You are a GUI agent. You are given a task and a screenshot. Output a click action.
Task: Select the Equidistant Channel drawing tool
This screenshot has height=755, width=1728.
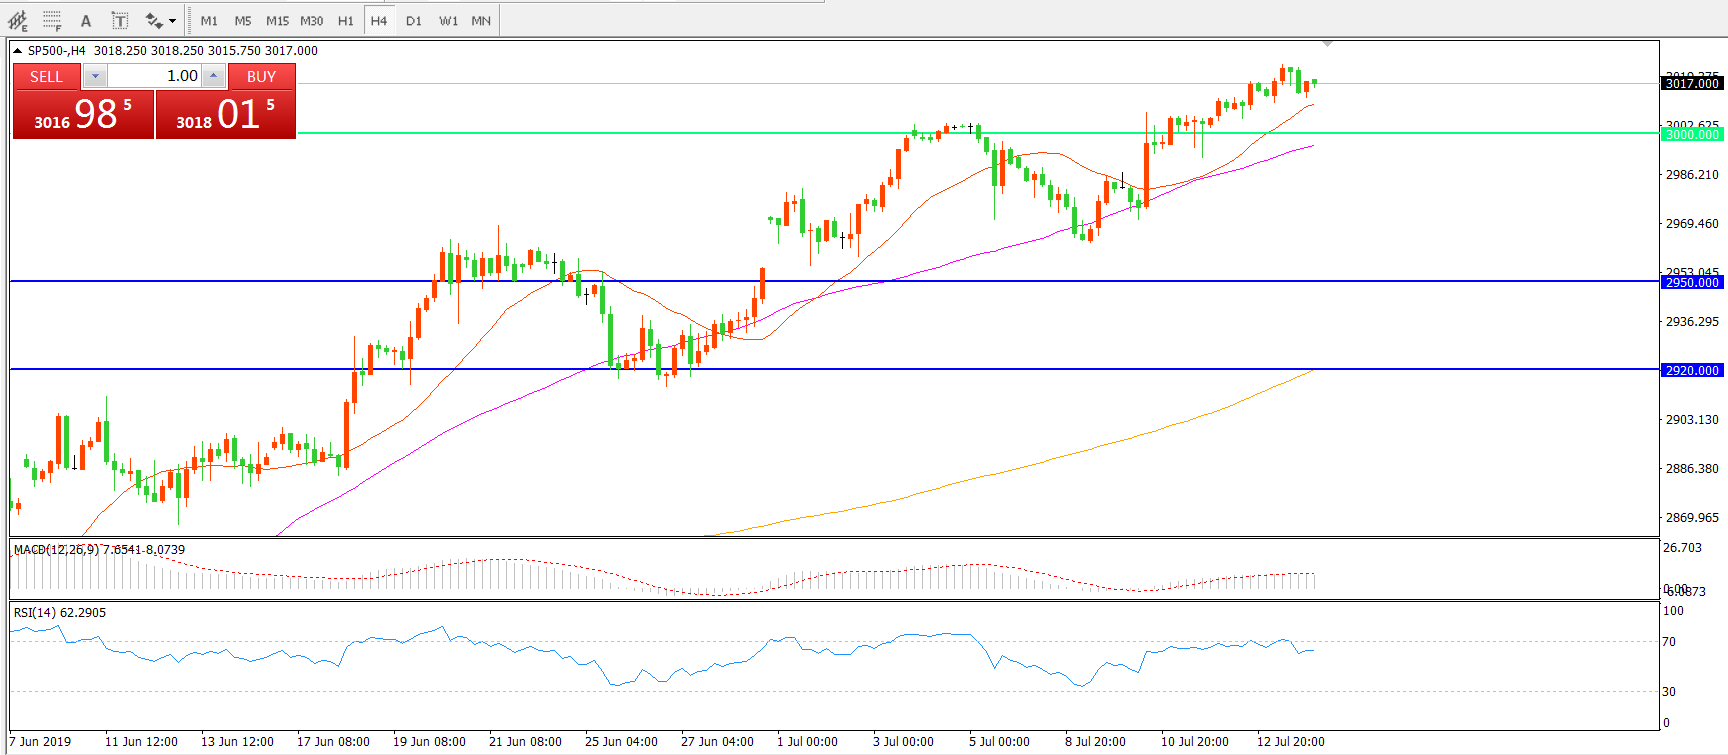pyautogui.click(x=17, y=20)
